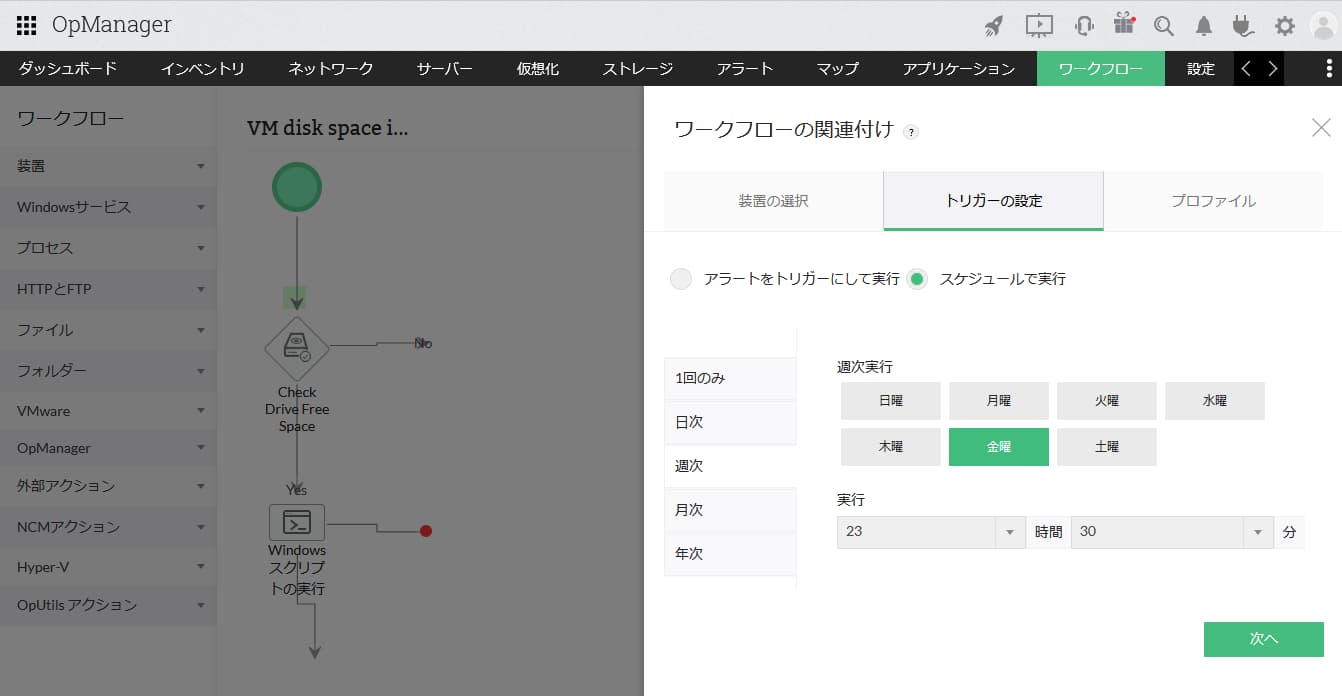Expand the OpManager sidebar category
Screen dimensions: 1342x696
click(x=108, y=448)
